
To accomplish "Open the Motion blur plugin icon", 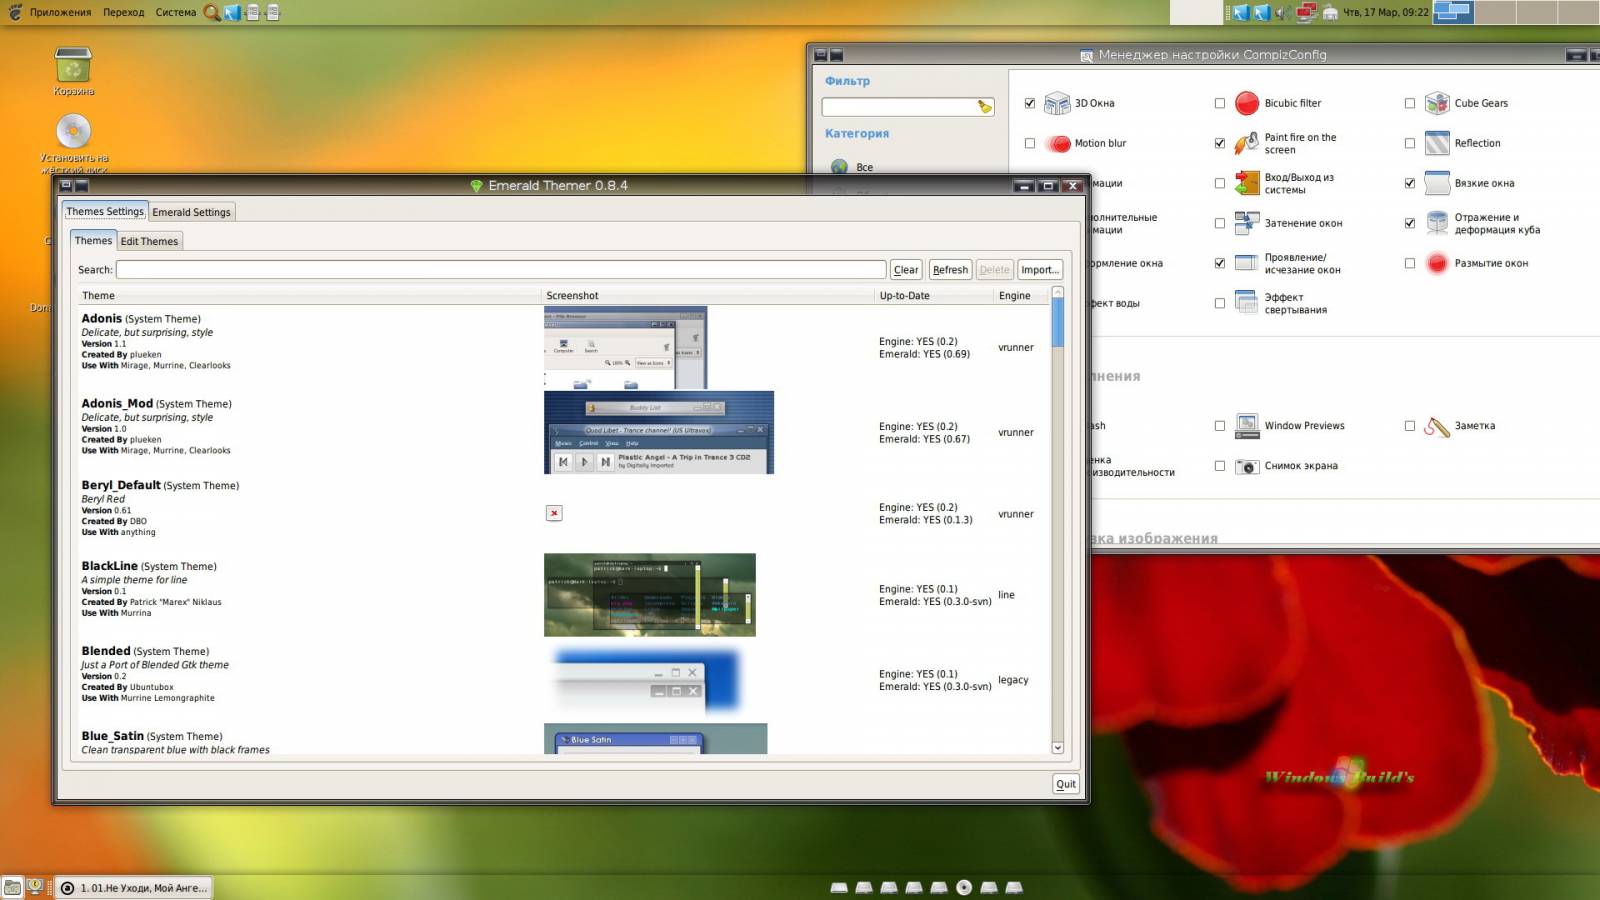I will click(x=1057, y=143).
